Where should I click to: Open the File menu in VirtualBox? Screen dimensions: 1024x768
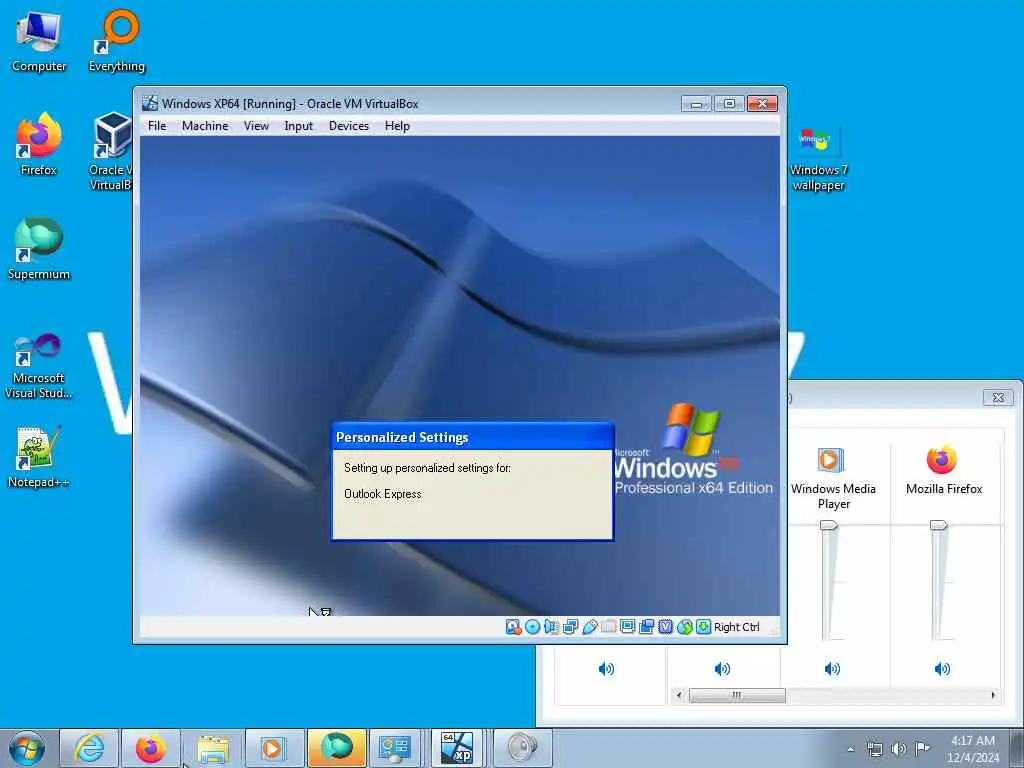pyautogui.click(x=157, y=126)
